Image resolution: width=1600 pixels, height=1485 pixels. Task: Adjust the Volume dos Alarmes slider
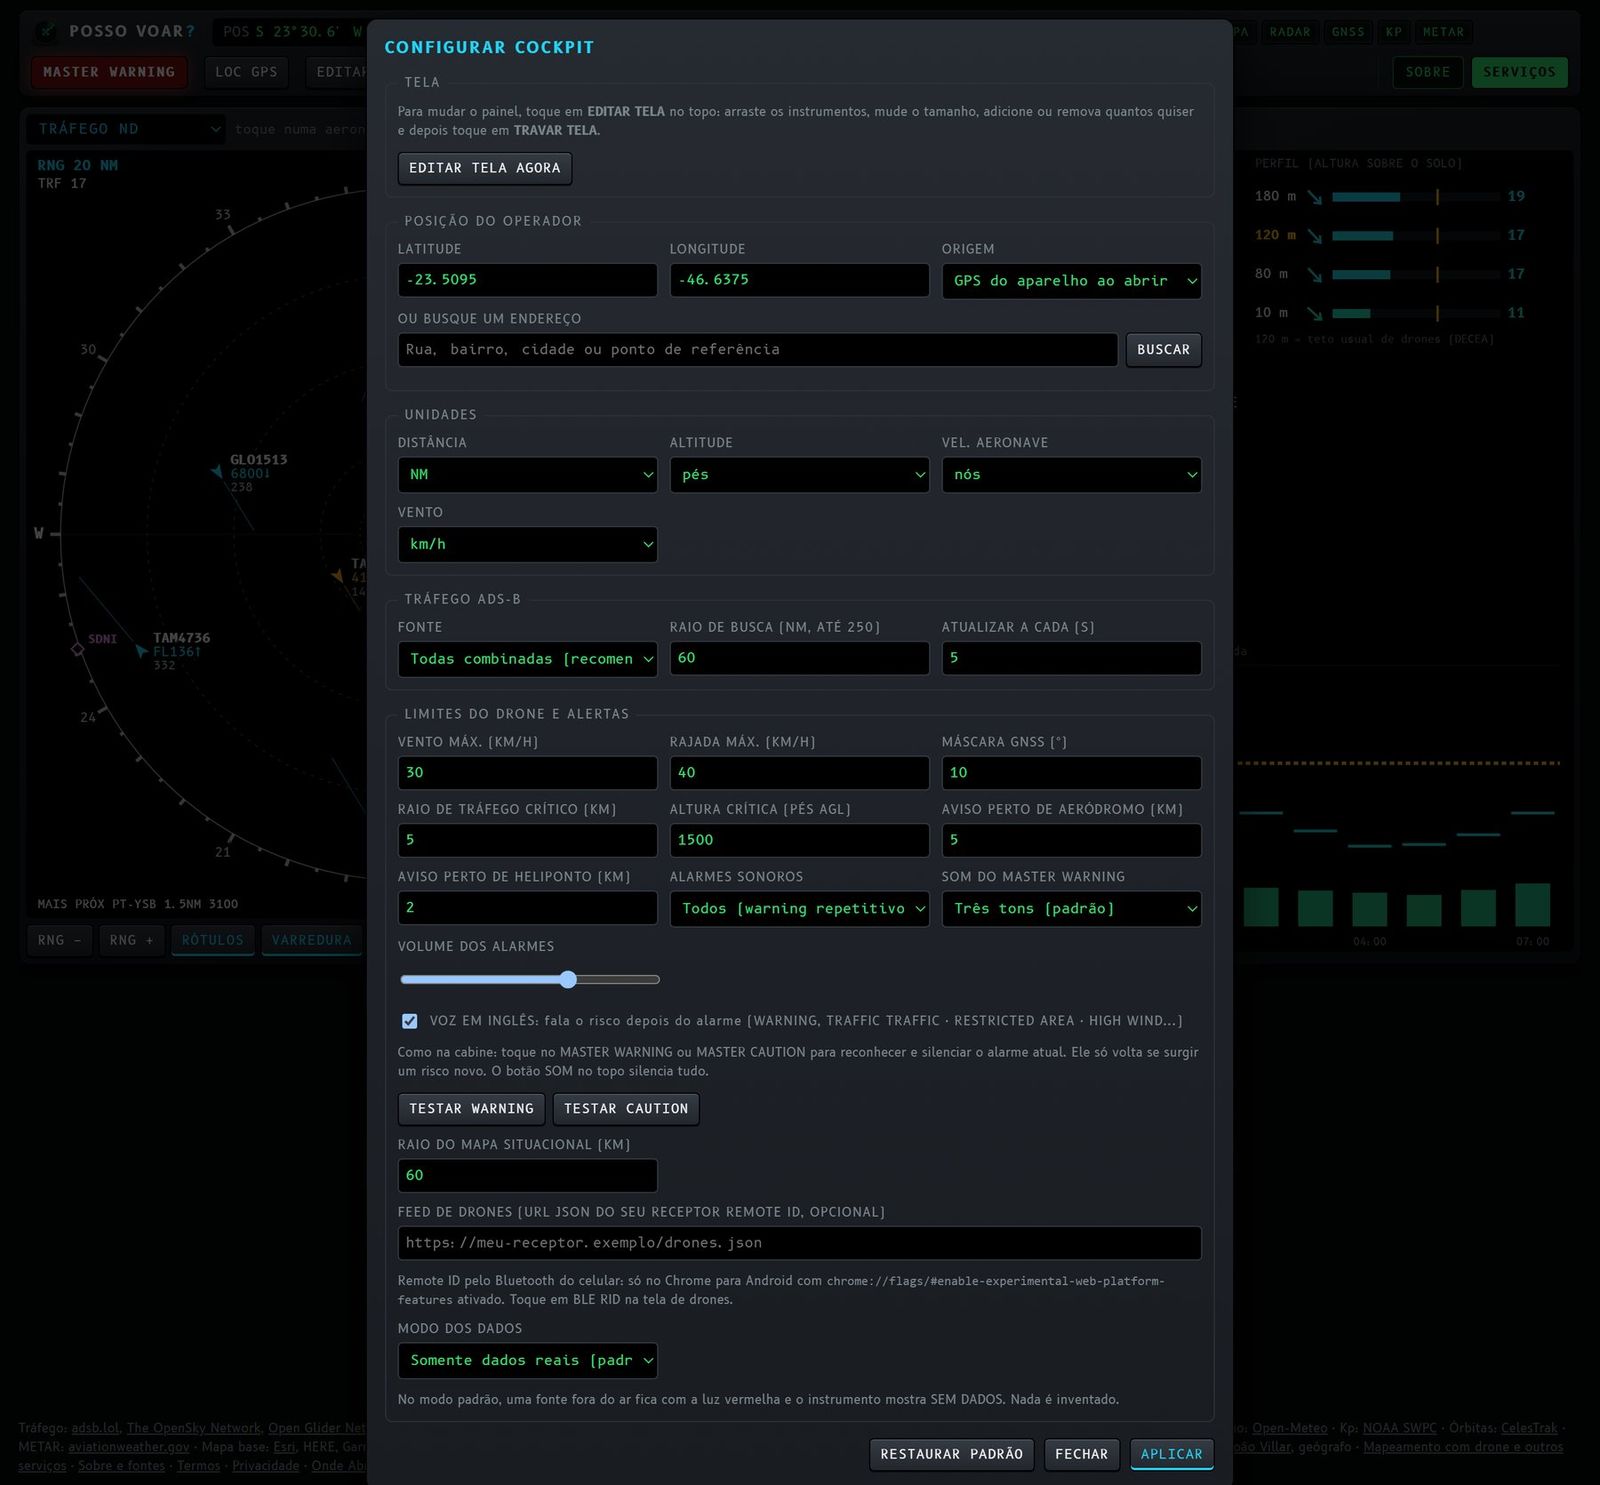tap(530, 980)
